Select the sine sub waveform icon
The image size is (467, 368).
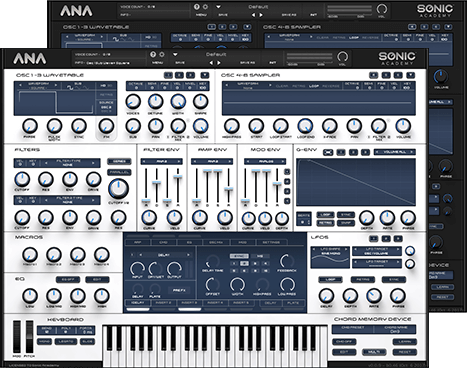70,88
